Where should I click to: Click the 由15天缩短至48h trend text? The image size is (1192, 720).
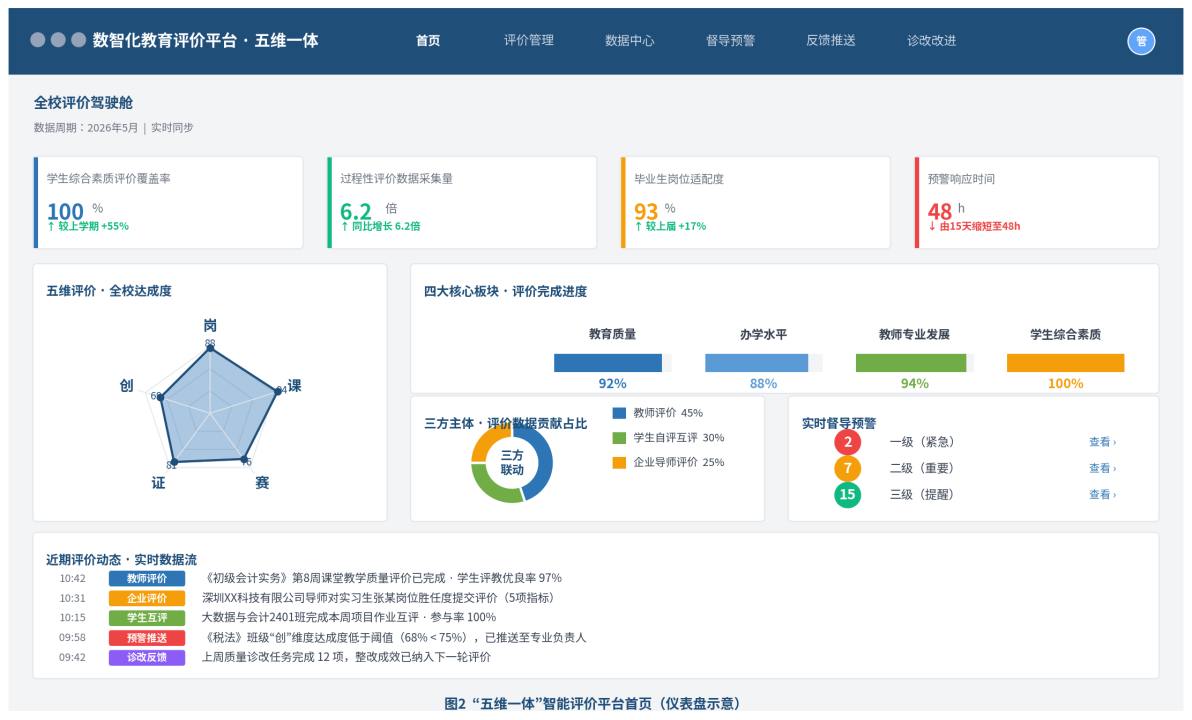click(974, 227)
